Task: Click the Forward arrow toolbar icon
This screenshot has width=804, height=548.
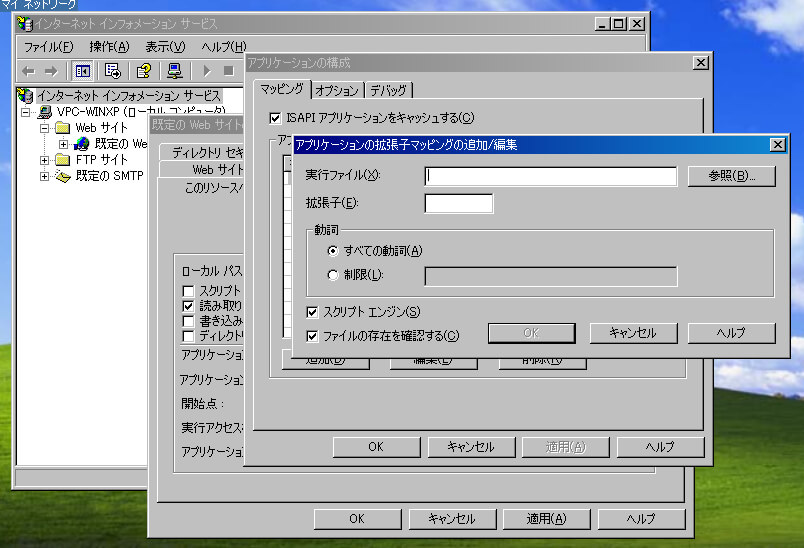Action: (50, 71)
